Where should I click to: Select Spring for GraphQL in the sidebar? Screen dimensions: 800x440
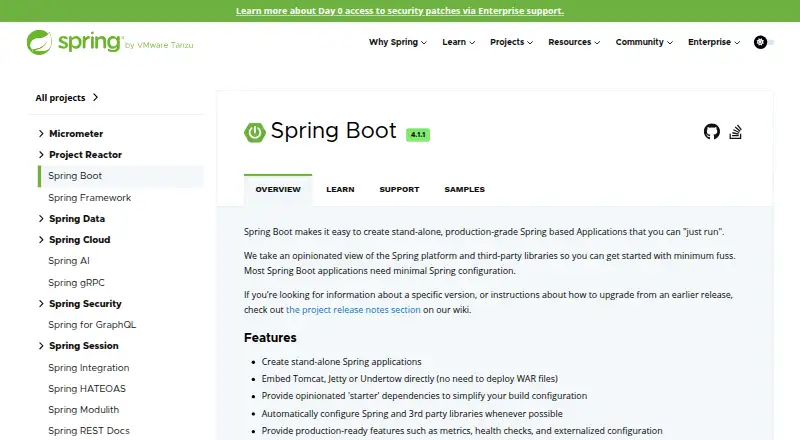92,325
